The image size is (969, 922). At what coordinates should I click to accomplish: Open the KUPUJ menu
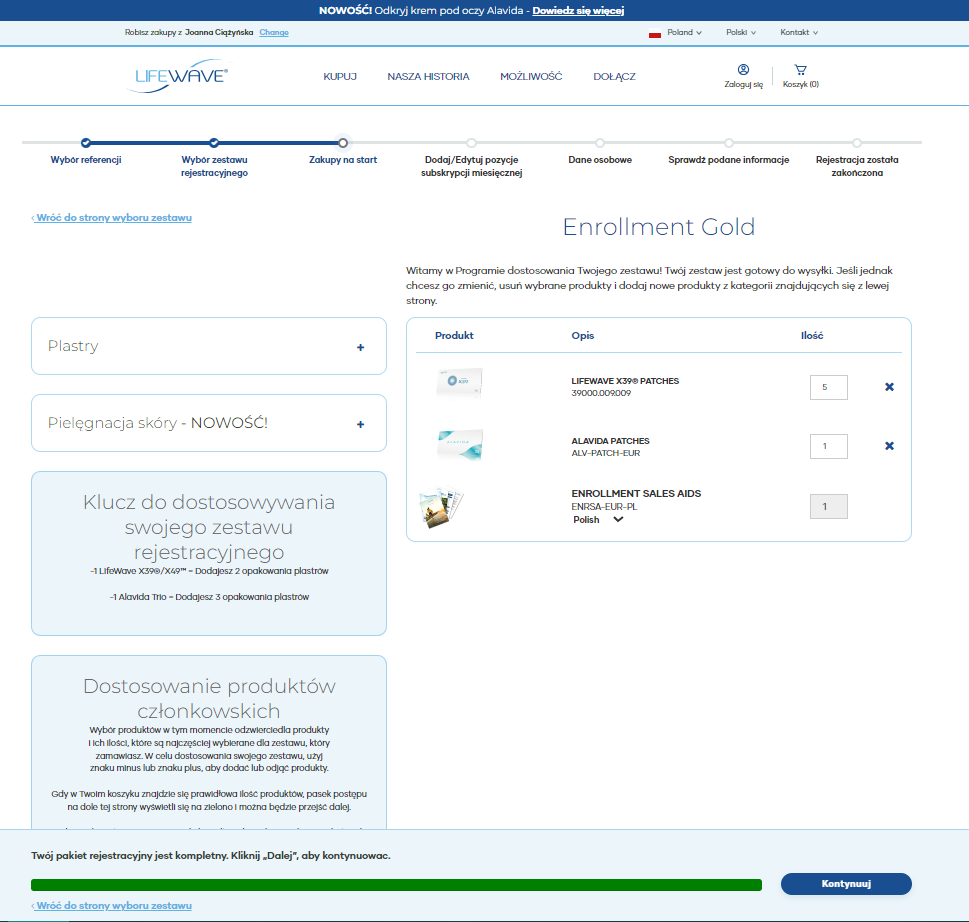click(340, 77)
